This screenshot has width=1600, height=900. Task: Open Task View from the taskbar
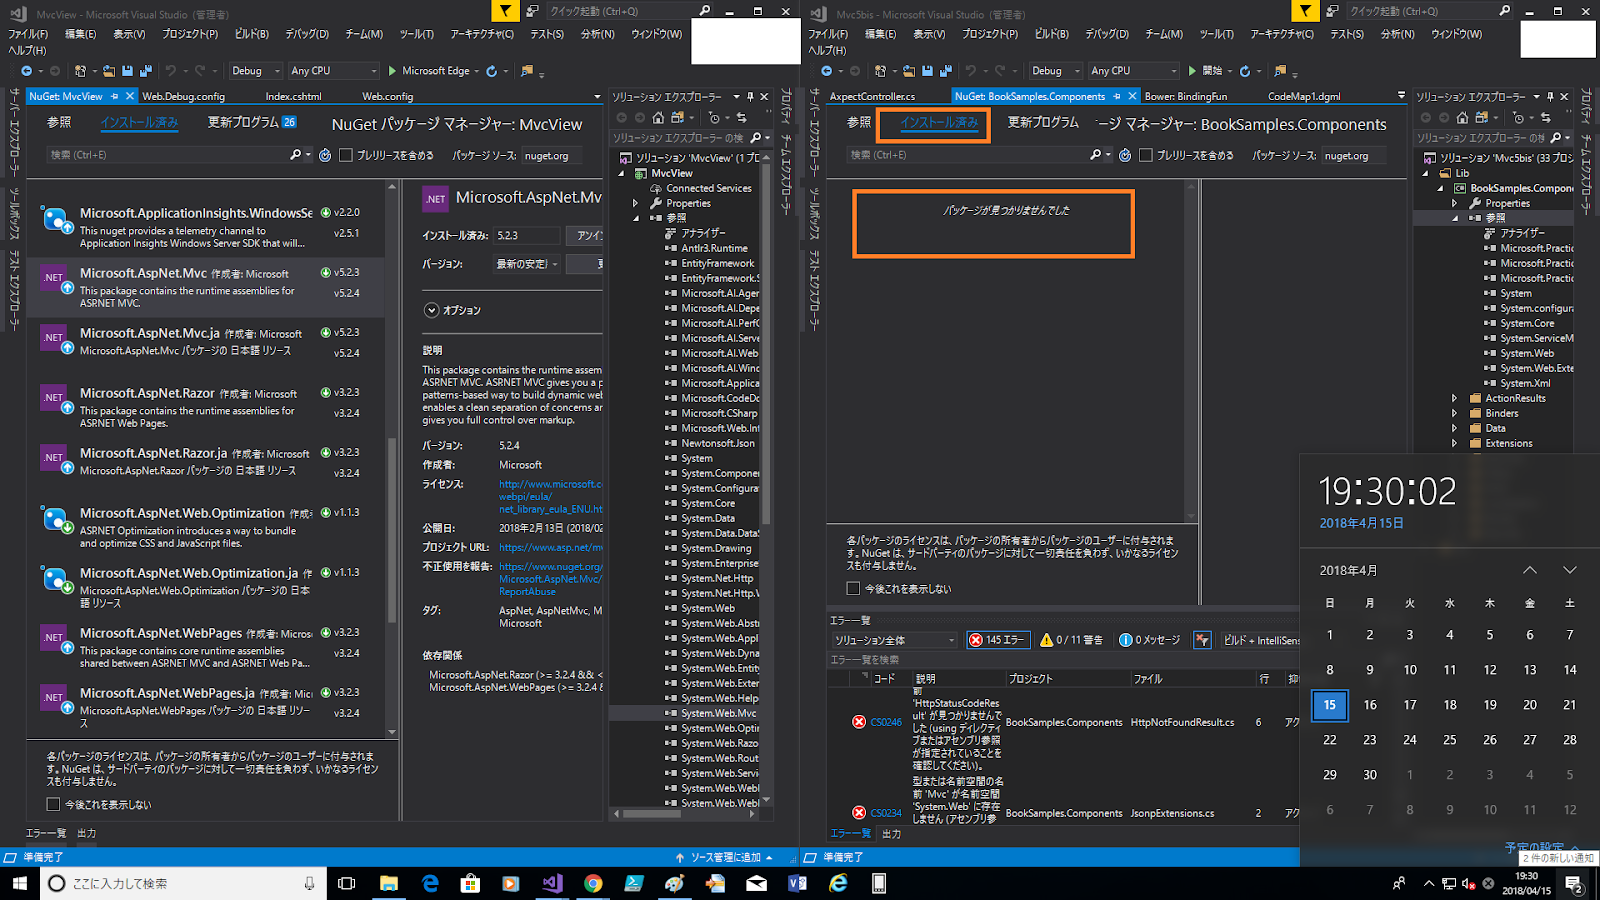click(x=347, y=883)
